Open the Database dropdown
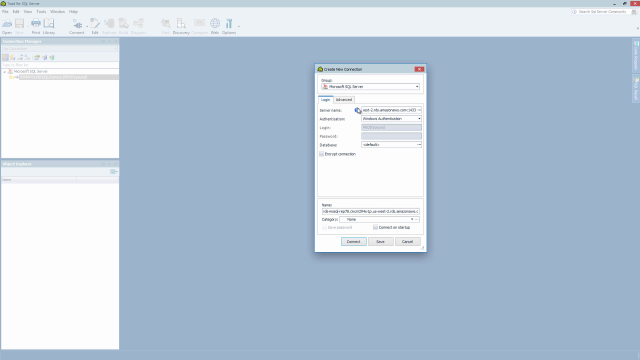The height and width of the screenshot is (360, 640). [x=391, y=145]
